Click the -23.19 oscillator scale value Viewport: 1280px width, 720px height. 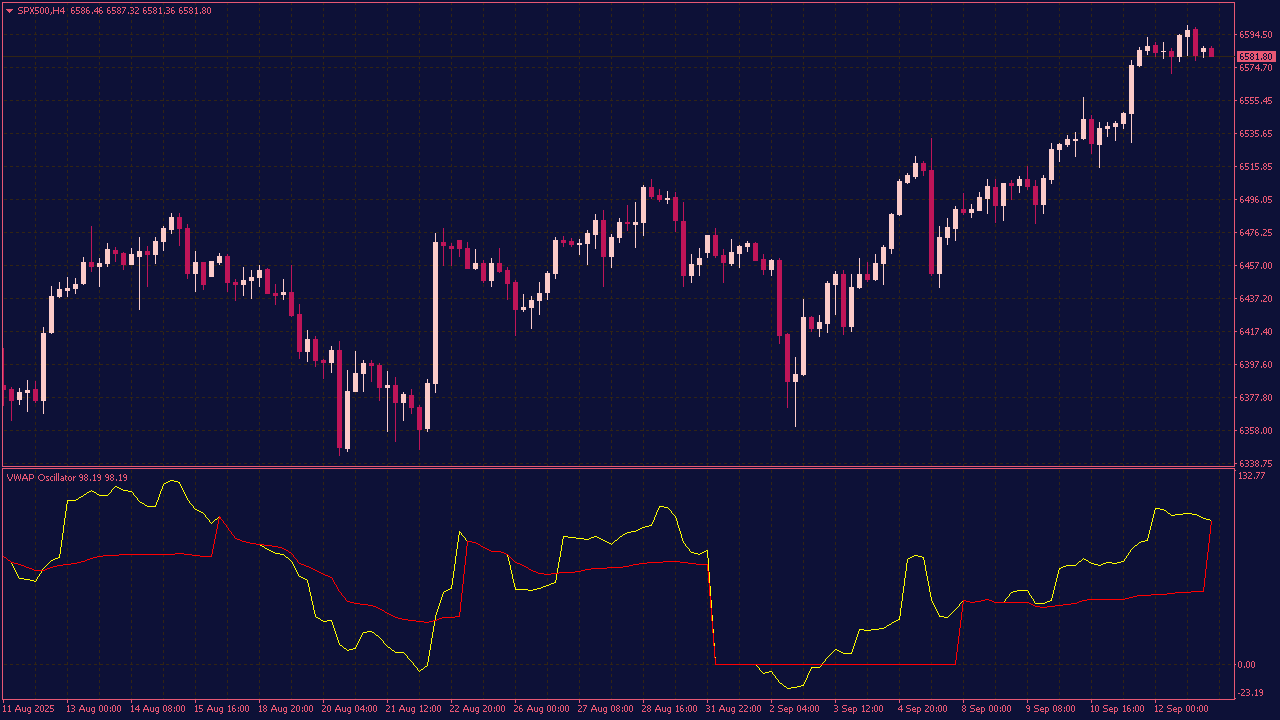click(x=1251, y=693)
